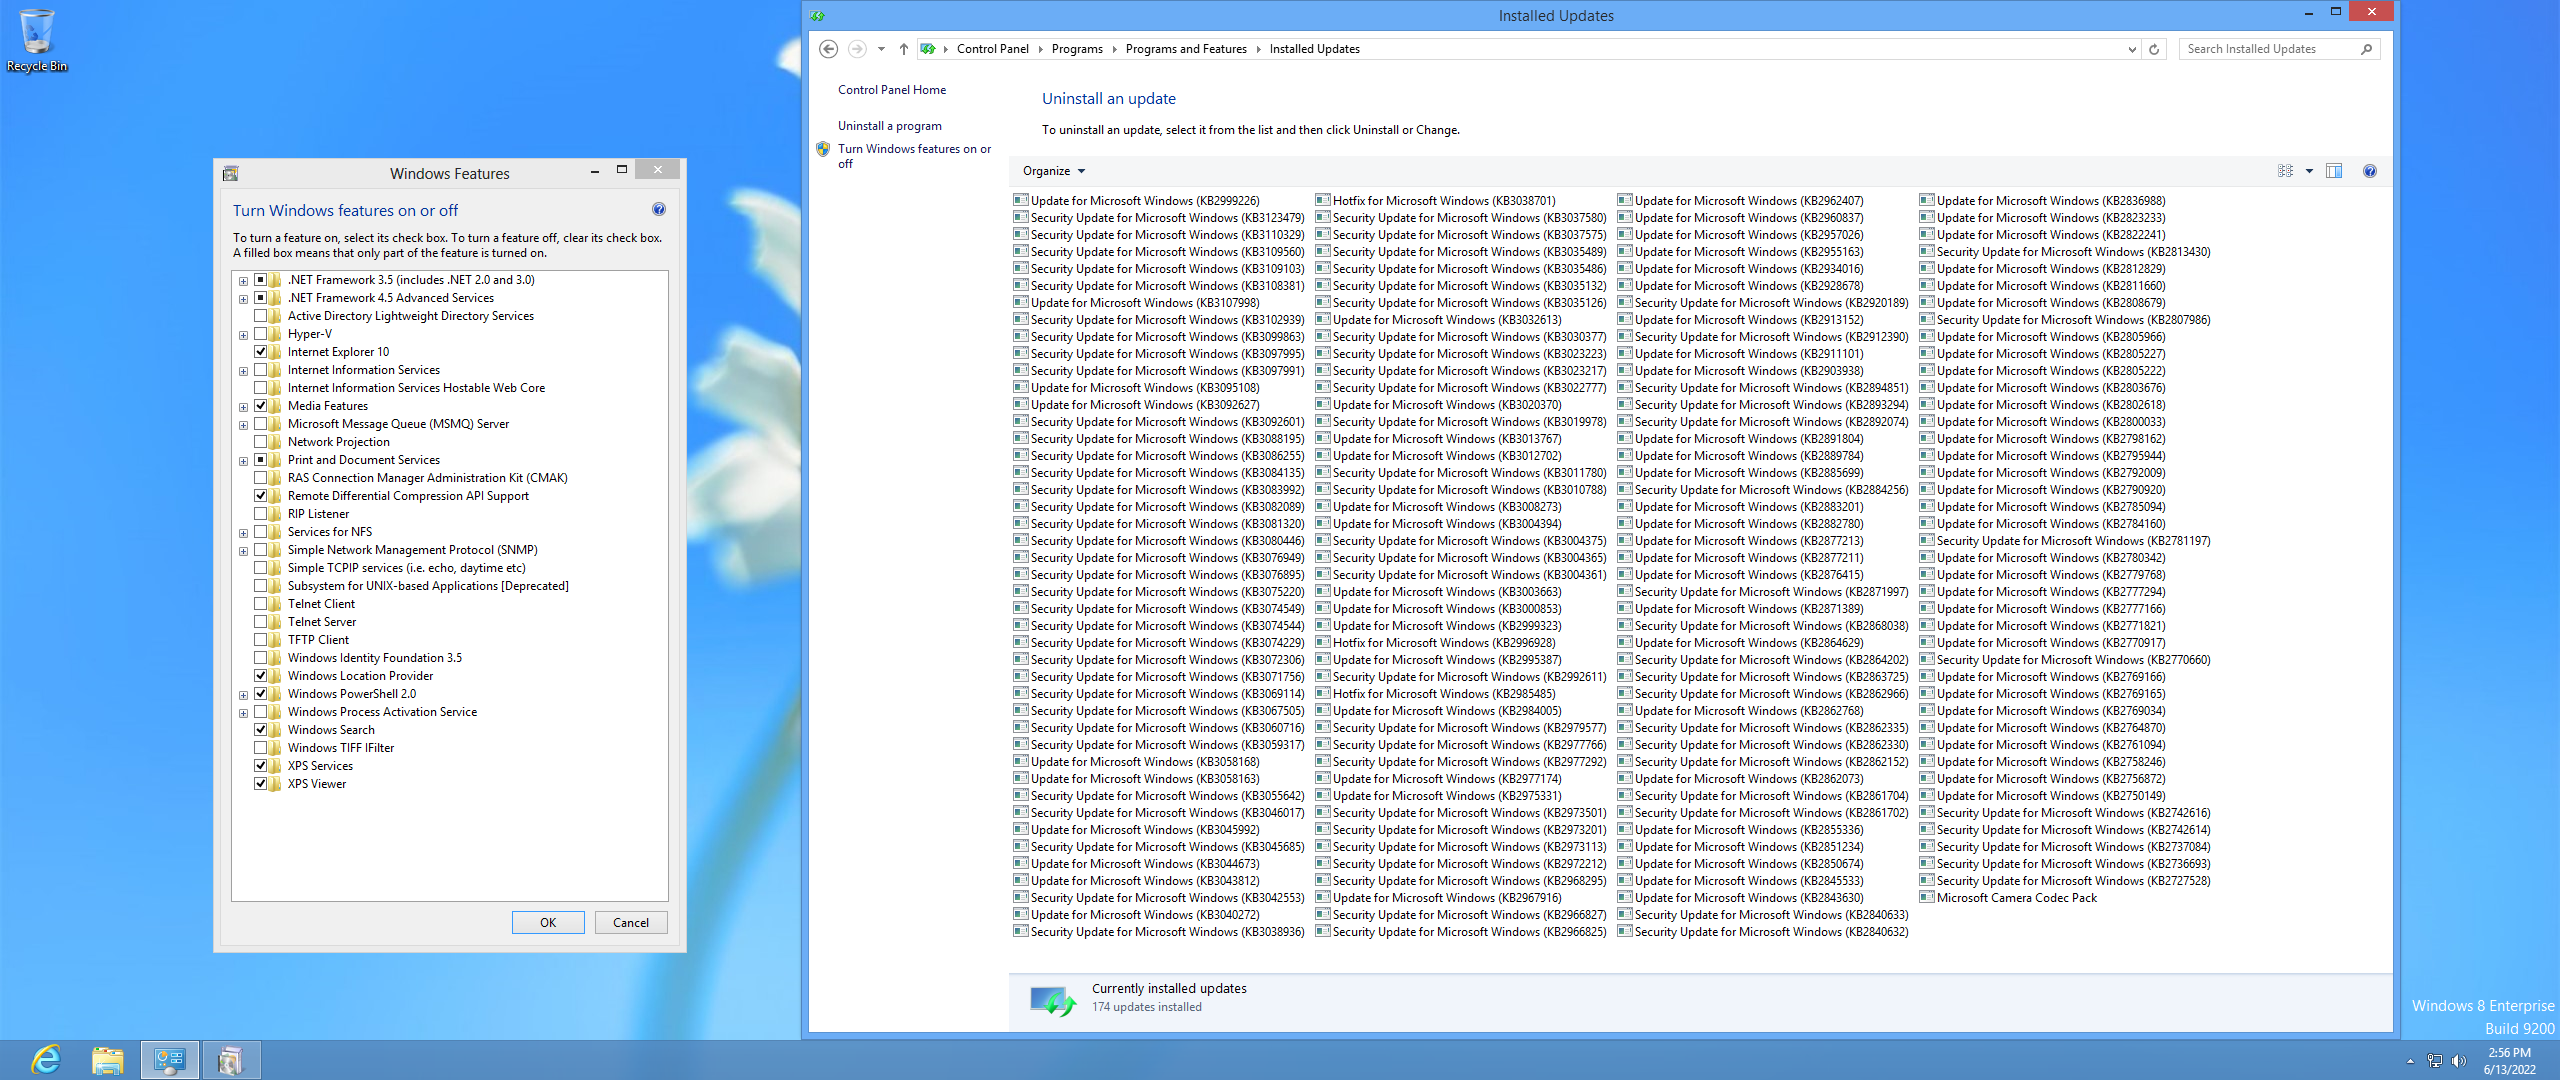
Task: Click Turn Windows features on or off
Action: click(914, 156)
